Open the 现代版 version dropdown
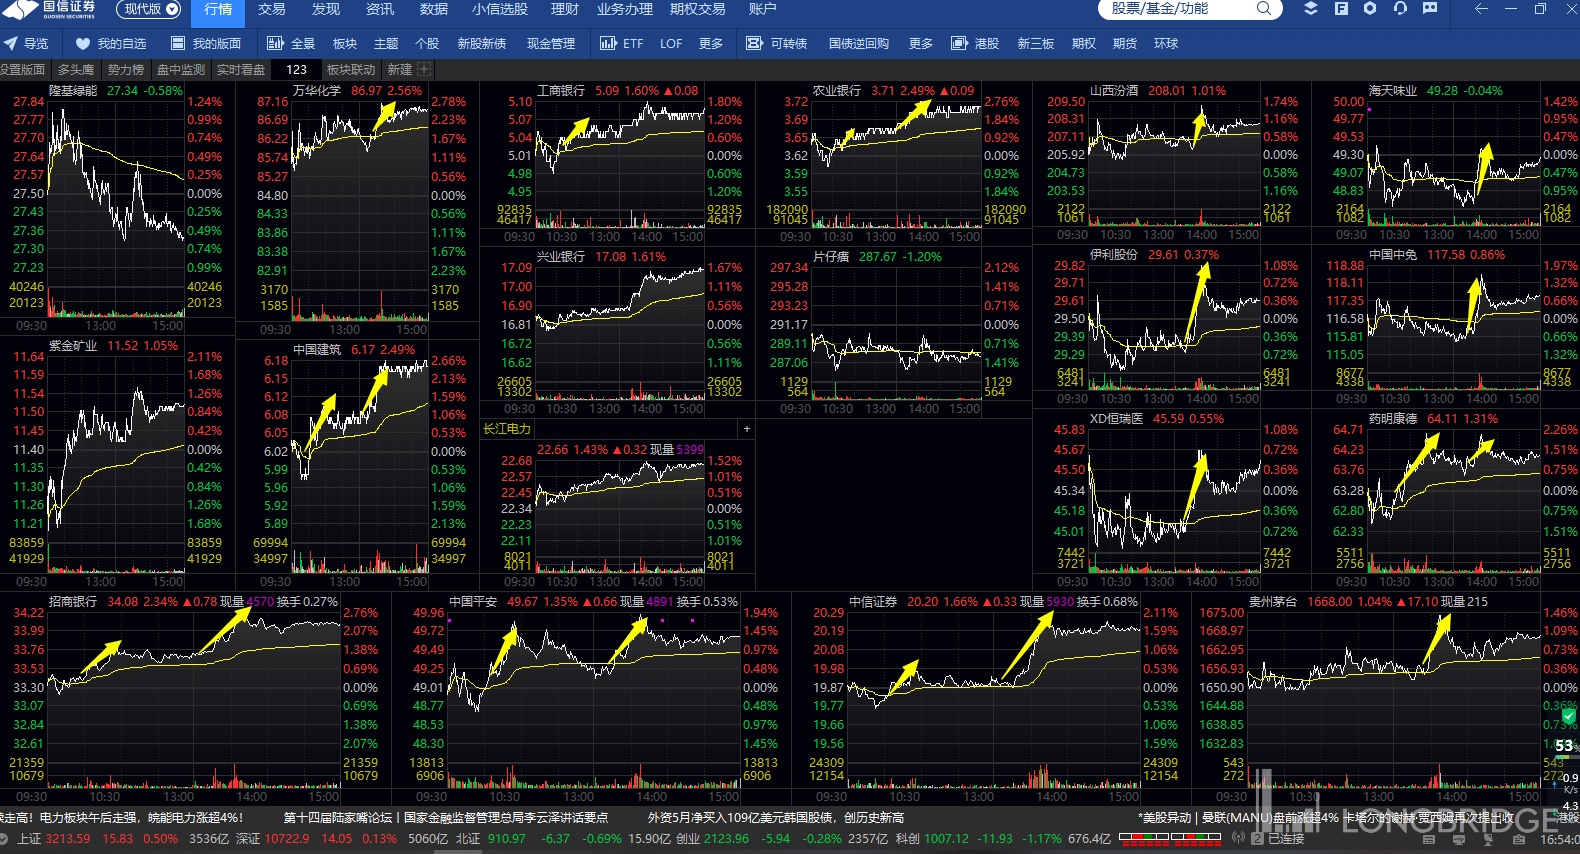Viewport: 1580px width, 854px height. [x=149, y=9]
